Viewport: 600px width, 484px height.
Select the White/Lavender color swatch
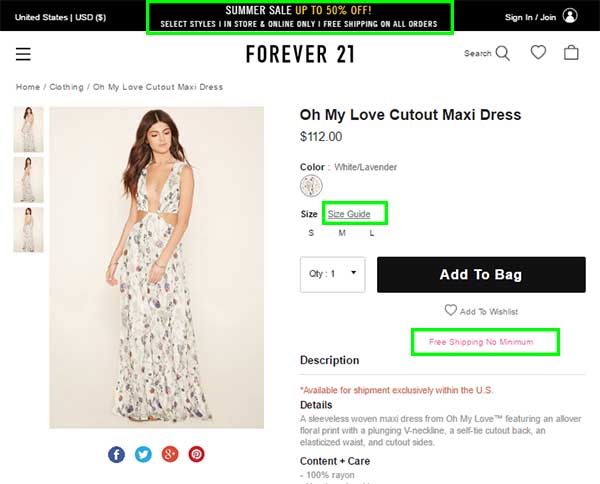pyautogui.click(x=311, y=186)
